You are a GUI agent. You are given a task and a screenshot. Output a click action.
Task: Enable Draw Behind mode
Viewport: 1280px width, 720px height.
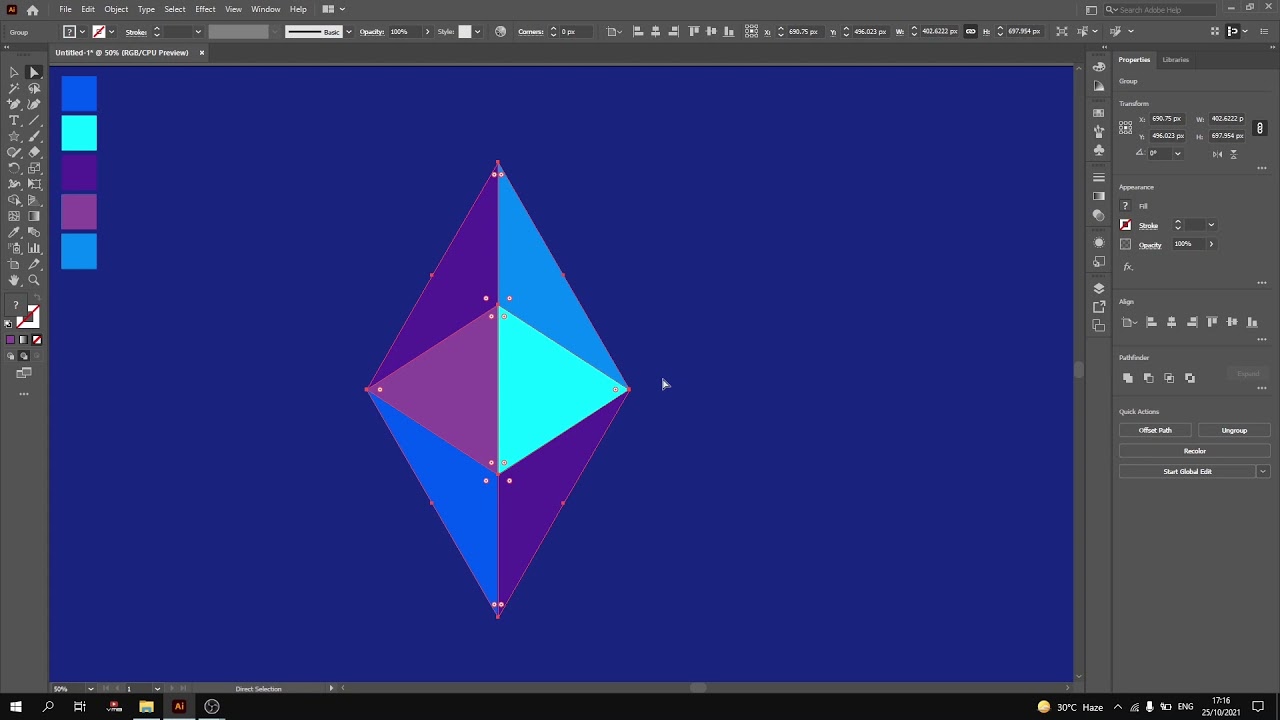[24, 356]
